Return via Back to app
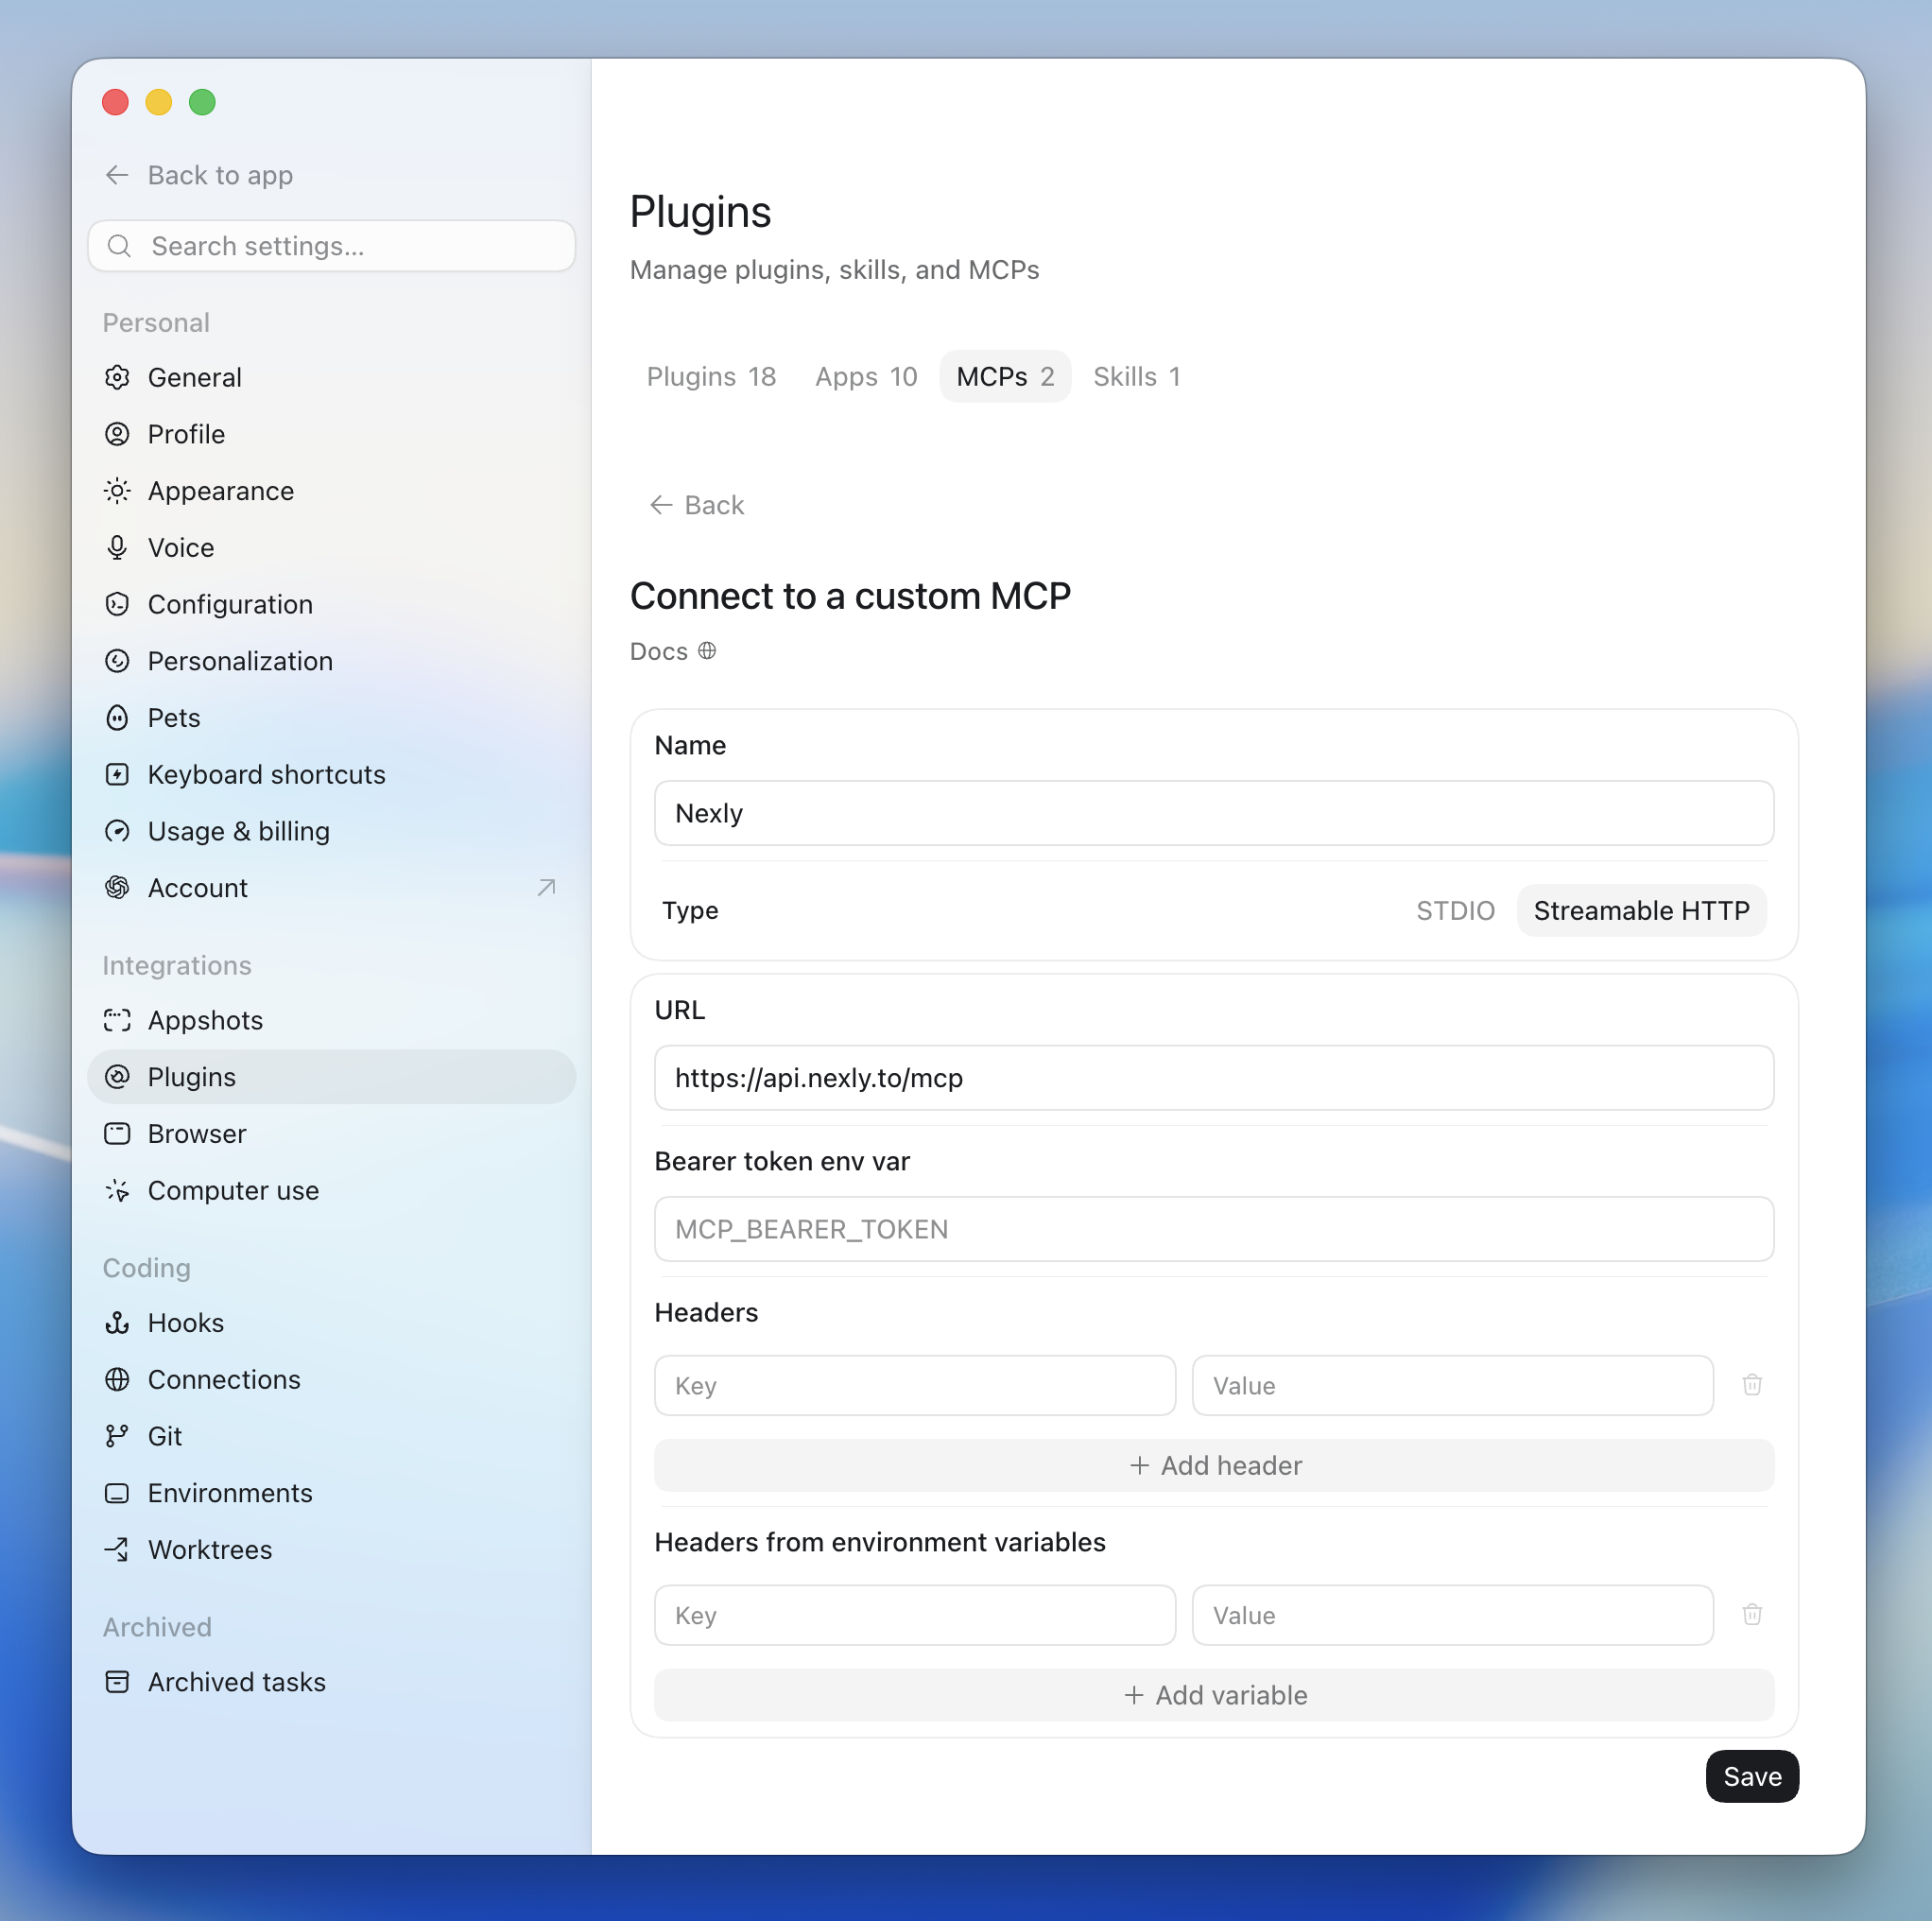Screen dimensions: 1932x1921 tap(198, 175)
